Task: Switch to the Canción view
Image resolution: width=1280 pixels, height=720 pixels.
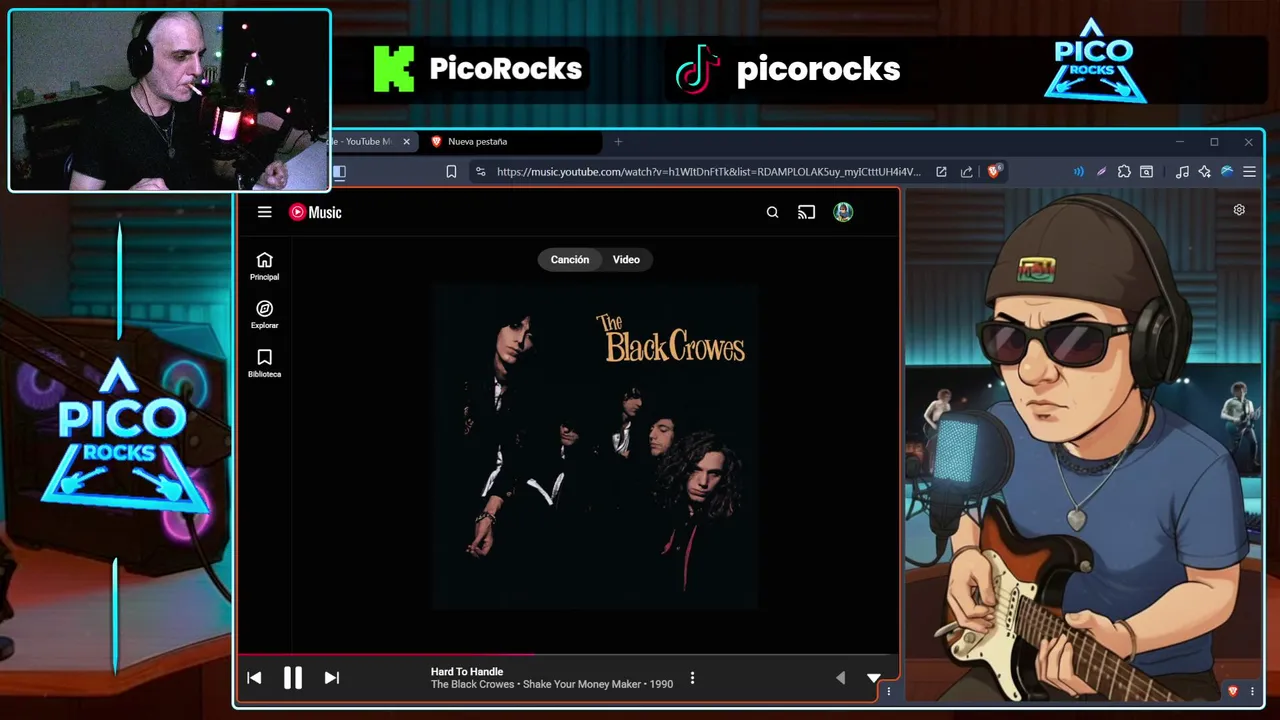Action: point(570,260)
